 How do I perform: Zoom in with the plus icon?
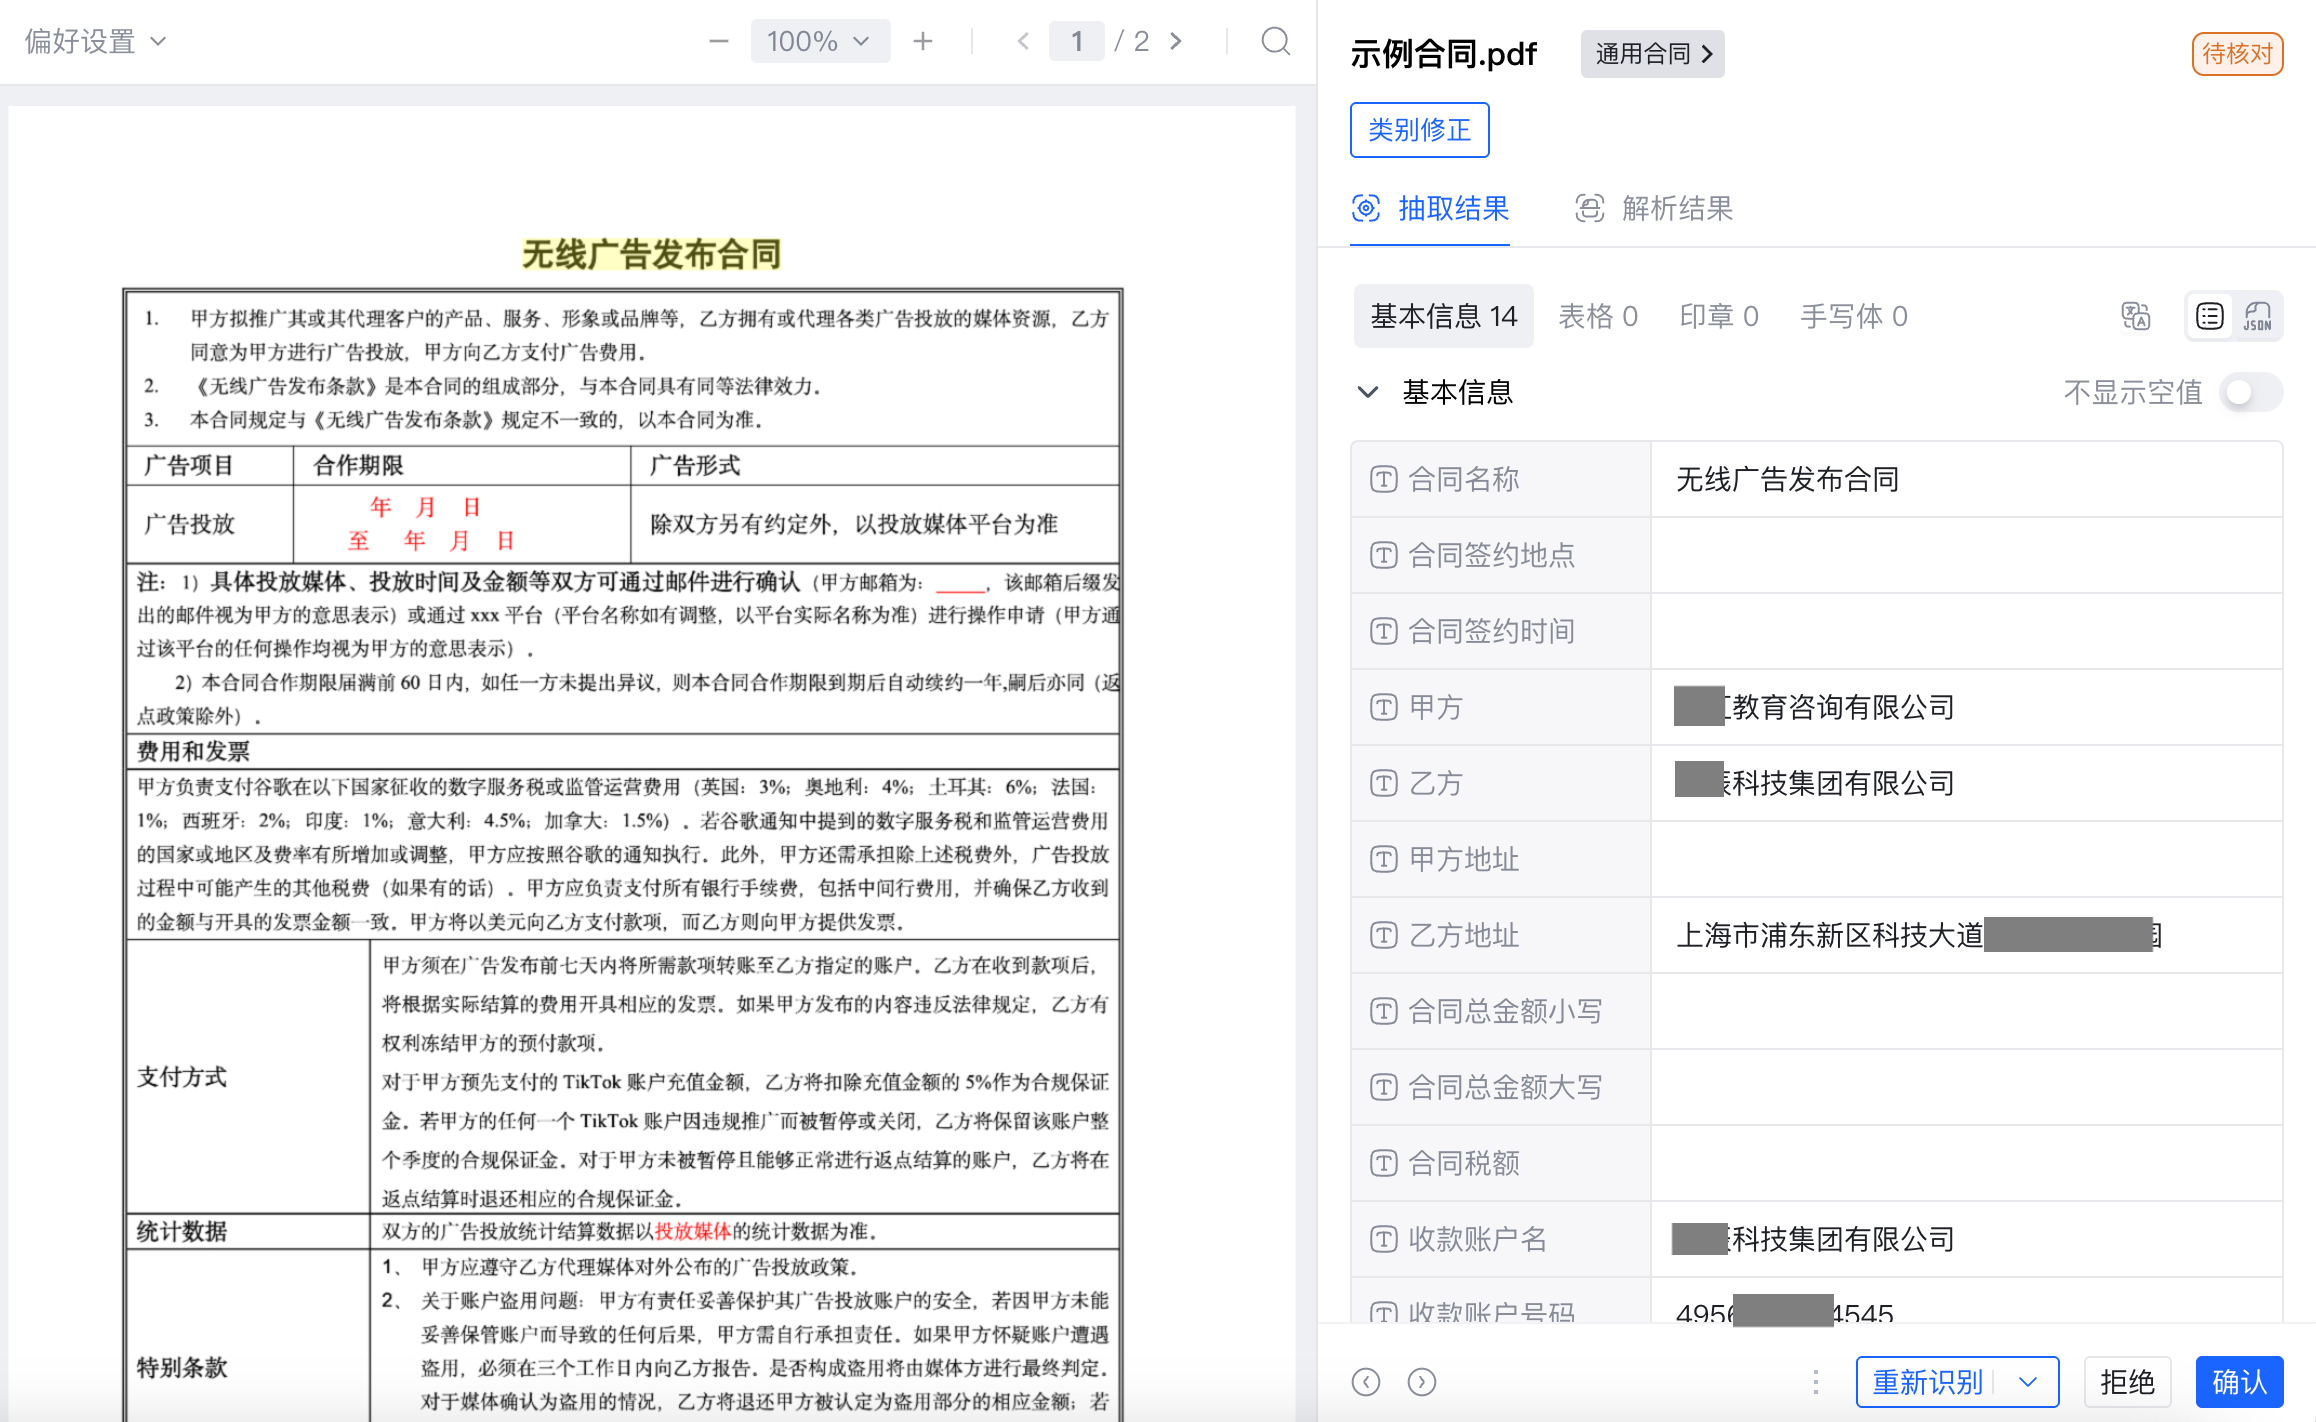[x=922, y=41]
